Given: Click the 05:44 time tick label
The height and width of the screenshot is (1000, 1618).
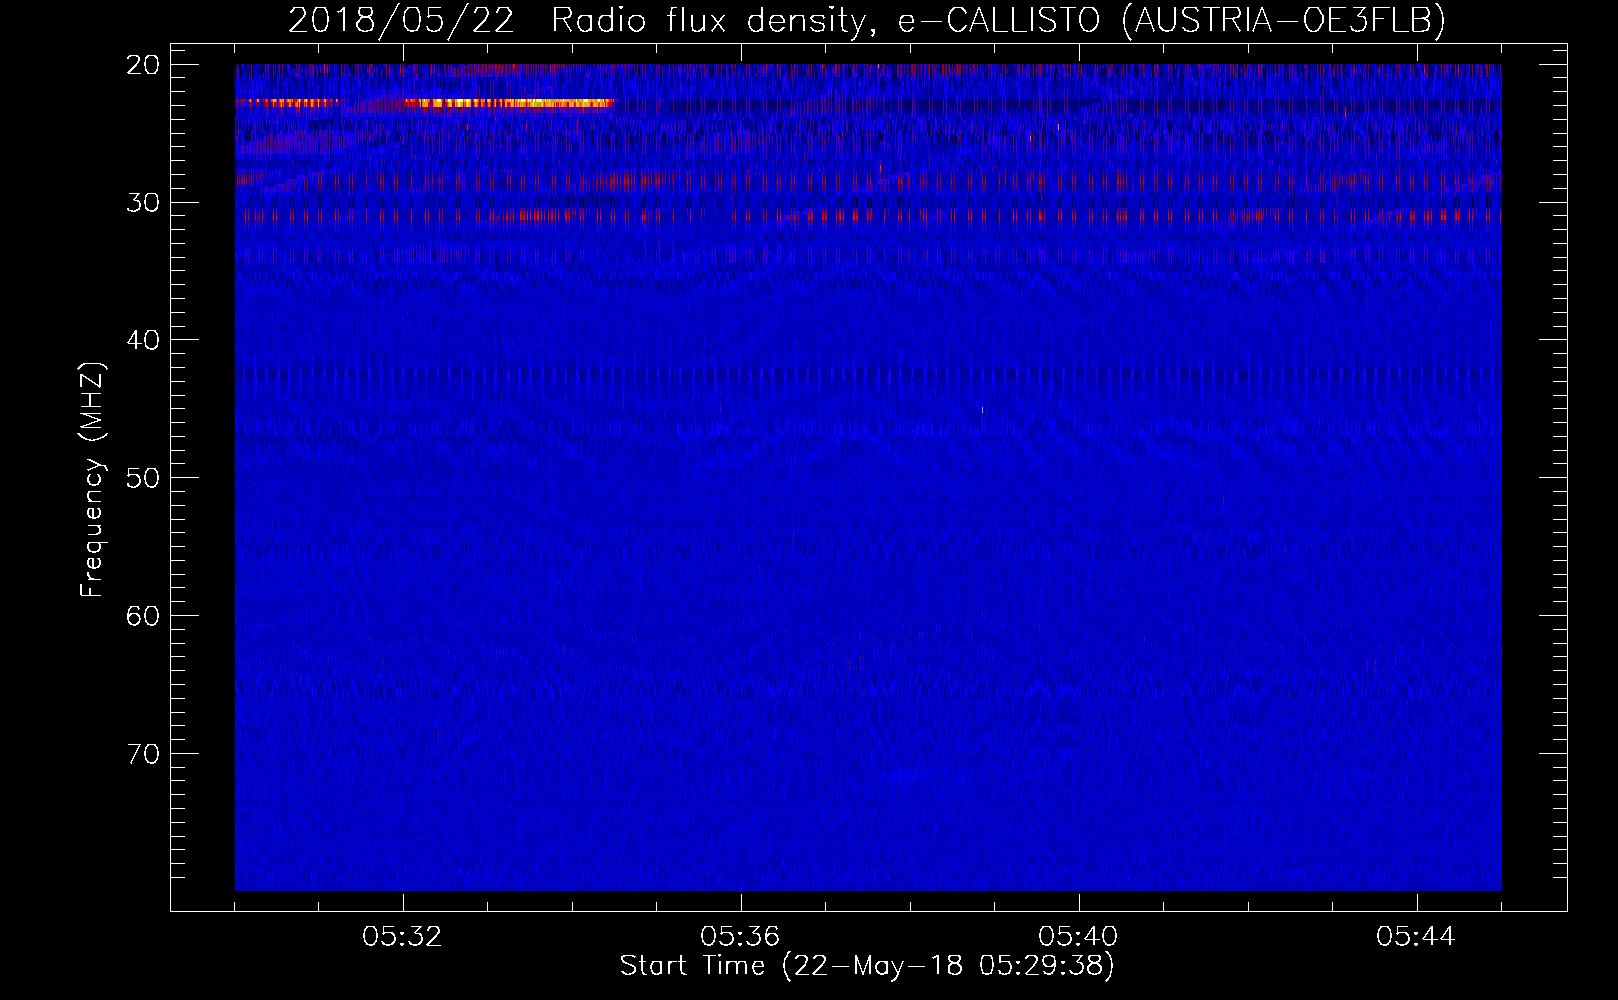Looking at the screenshot, I should point(1416,937).
